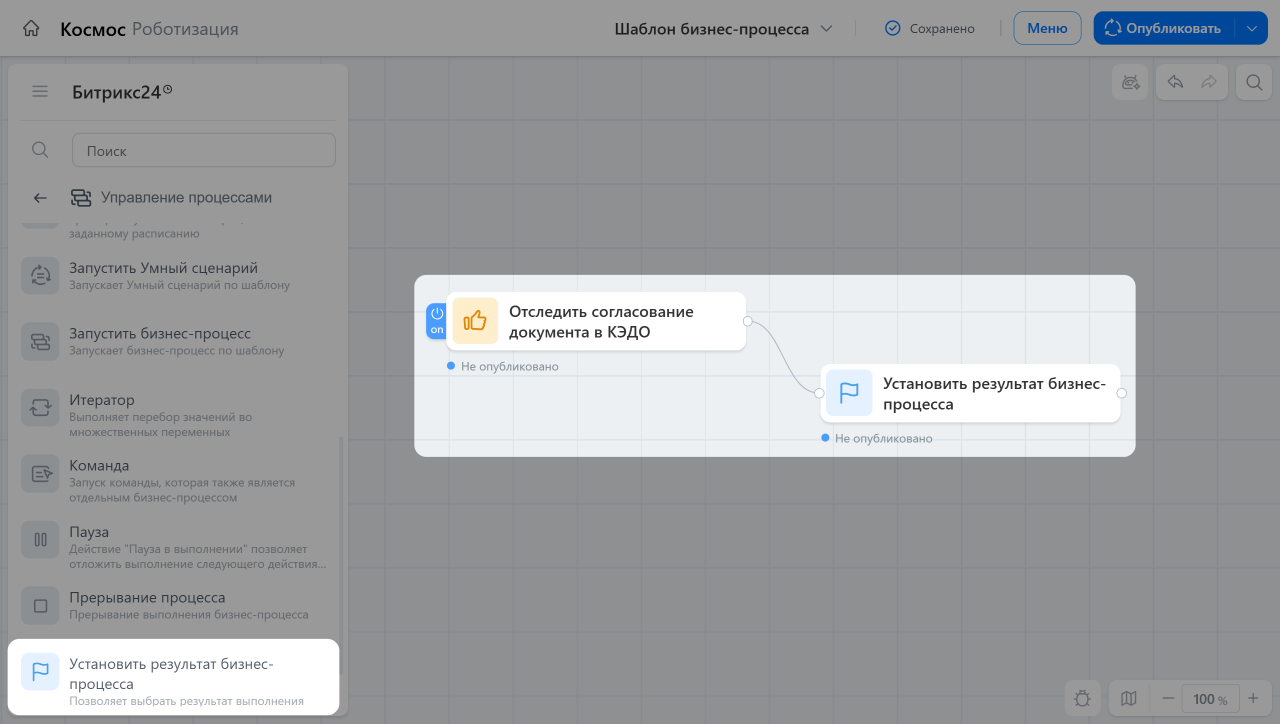Viewport: 1280px width, 724px height.
Task: Open the hamburger menu beside Битрикс24
Action: (40, 92)
